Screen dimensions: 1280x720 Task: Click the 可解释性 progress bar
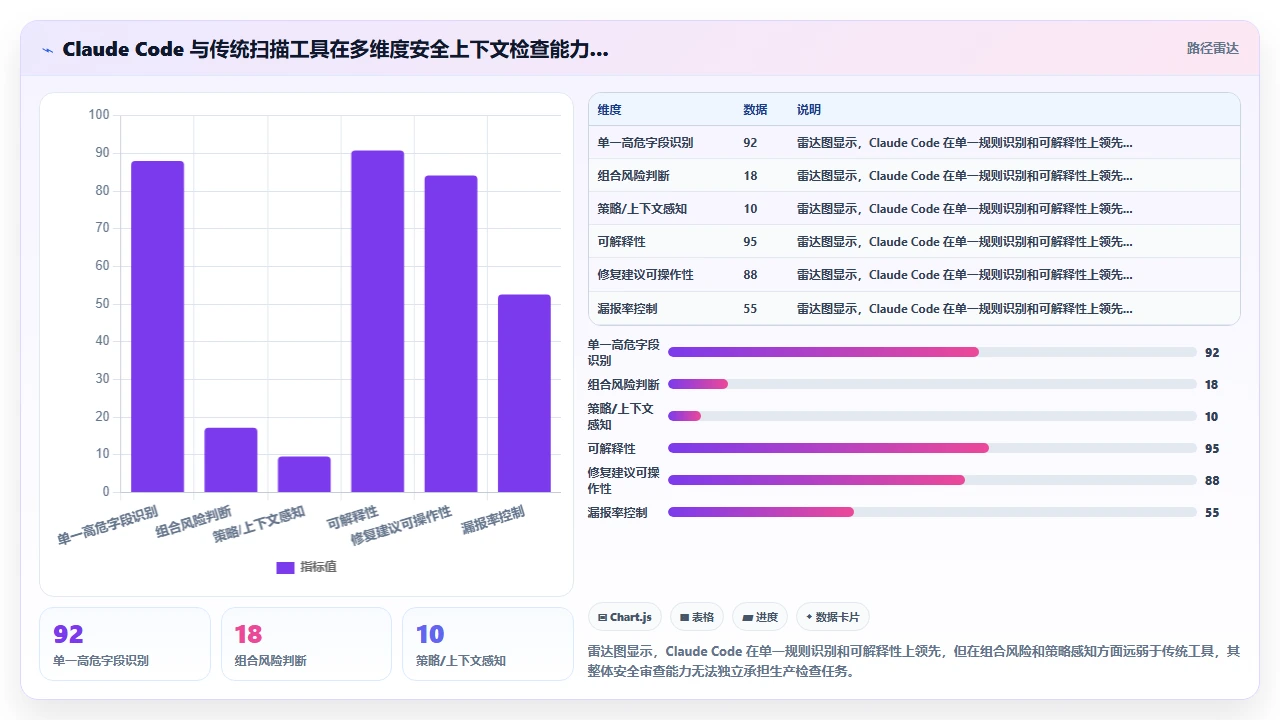(x=932, y=448)
